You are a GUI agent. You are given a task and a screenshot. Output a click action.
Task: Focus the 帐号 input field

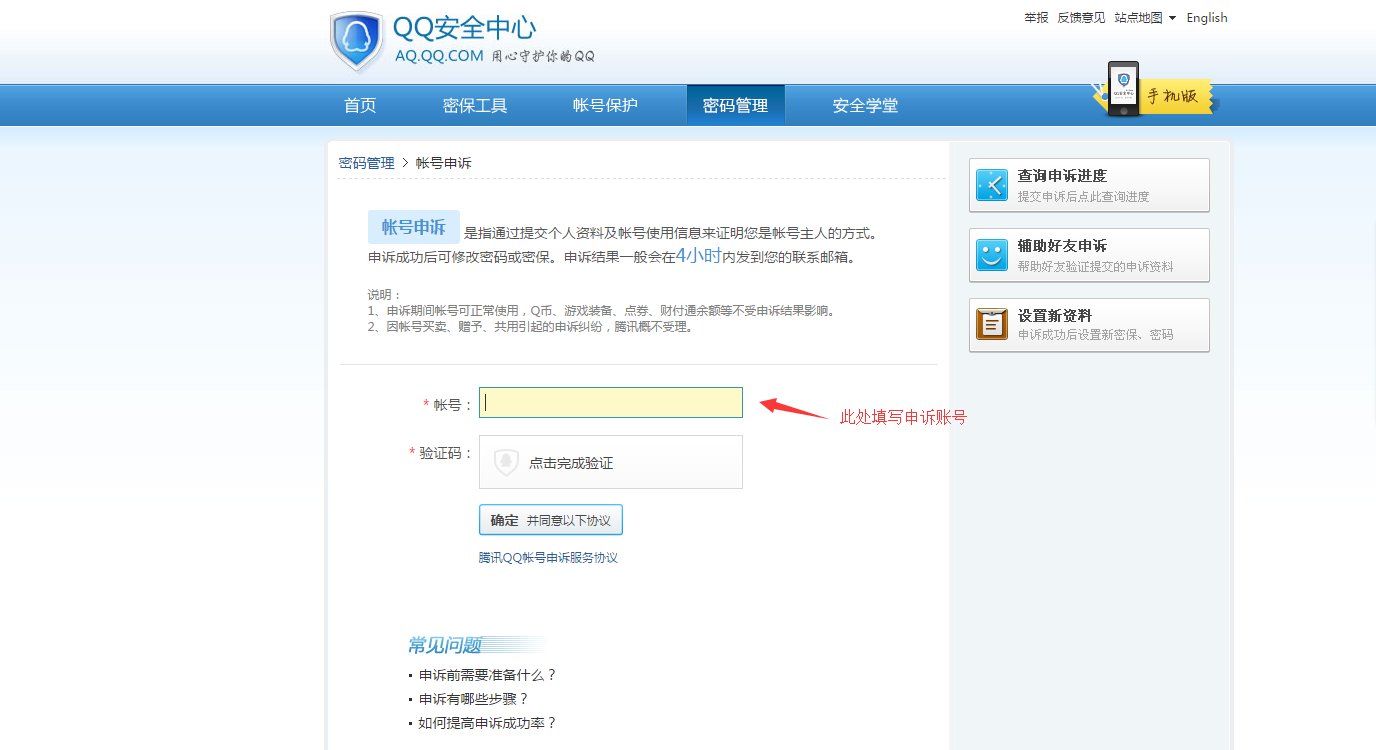coord(611,402)
